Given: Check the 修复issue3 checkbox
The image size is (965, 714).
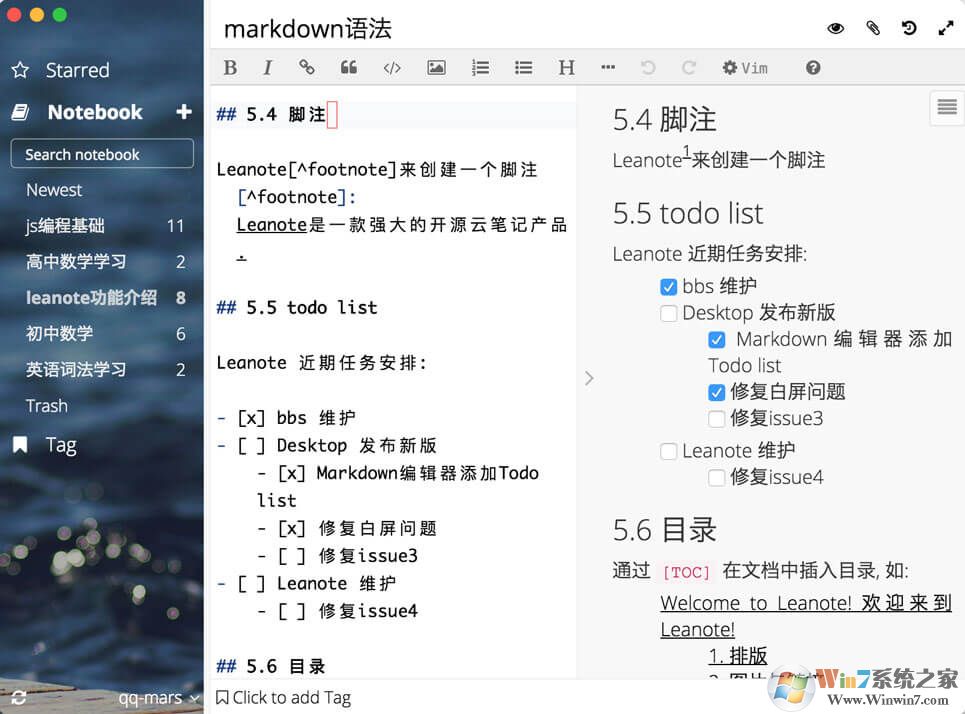Looking at the screenshot, I should click(x=716, y=419).
